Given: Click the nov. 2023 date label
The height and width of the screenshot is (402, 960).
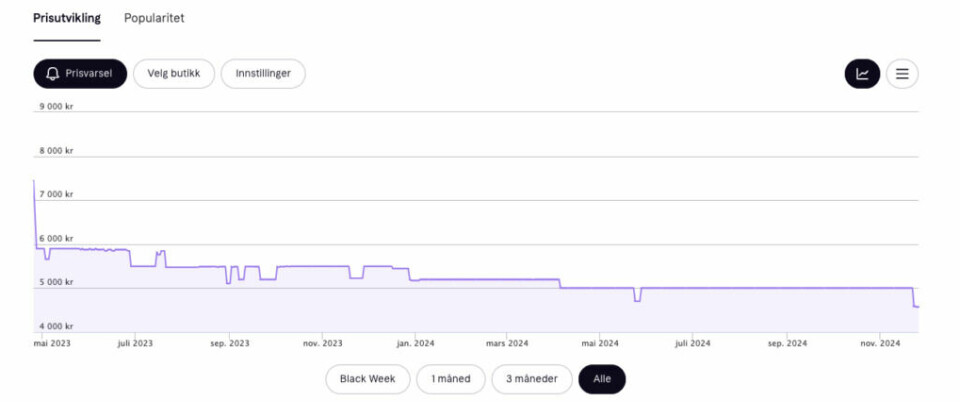Looking at the screenshot, I should point(323,344).
